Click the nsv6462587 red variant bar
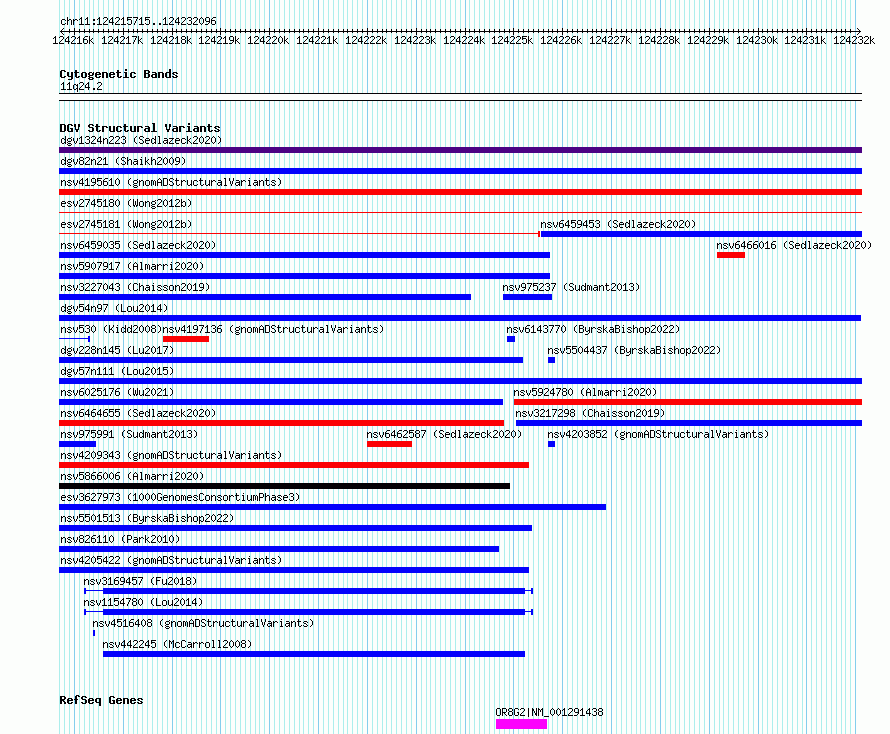Screen dimensions: 890x734 click(389, 444)
